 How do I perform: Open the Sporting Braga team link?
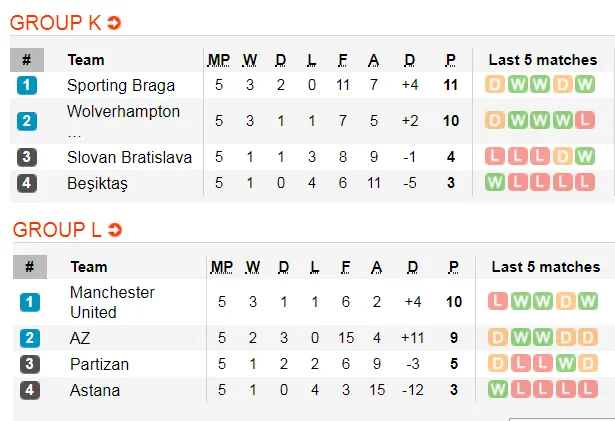click(x=120, y=85)
